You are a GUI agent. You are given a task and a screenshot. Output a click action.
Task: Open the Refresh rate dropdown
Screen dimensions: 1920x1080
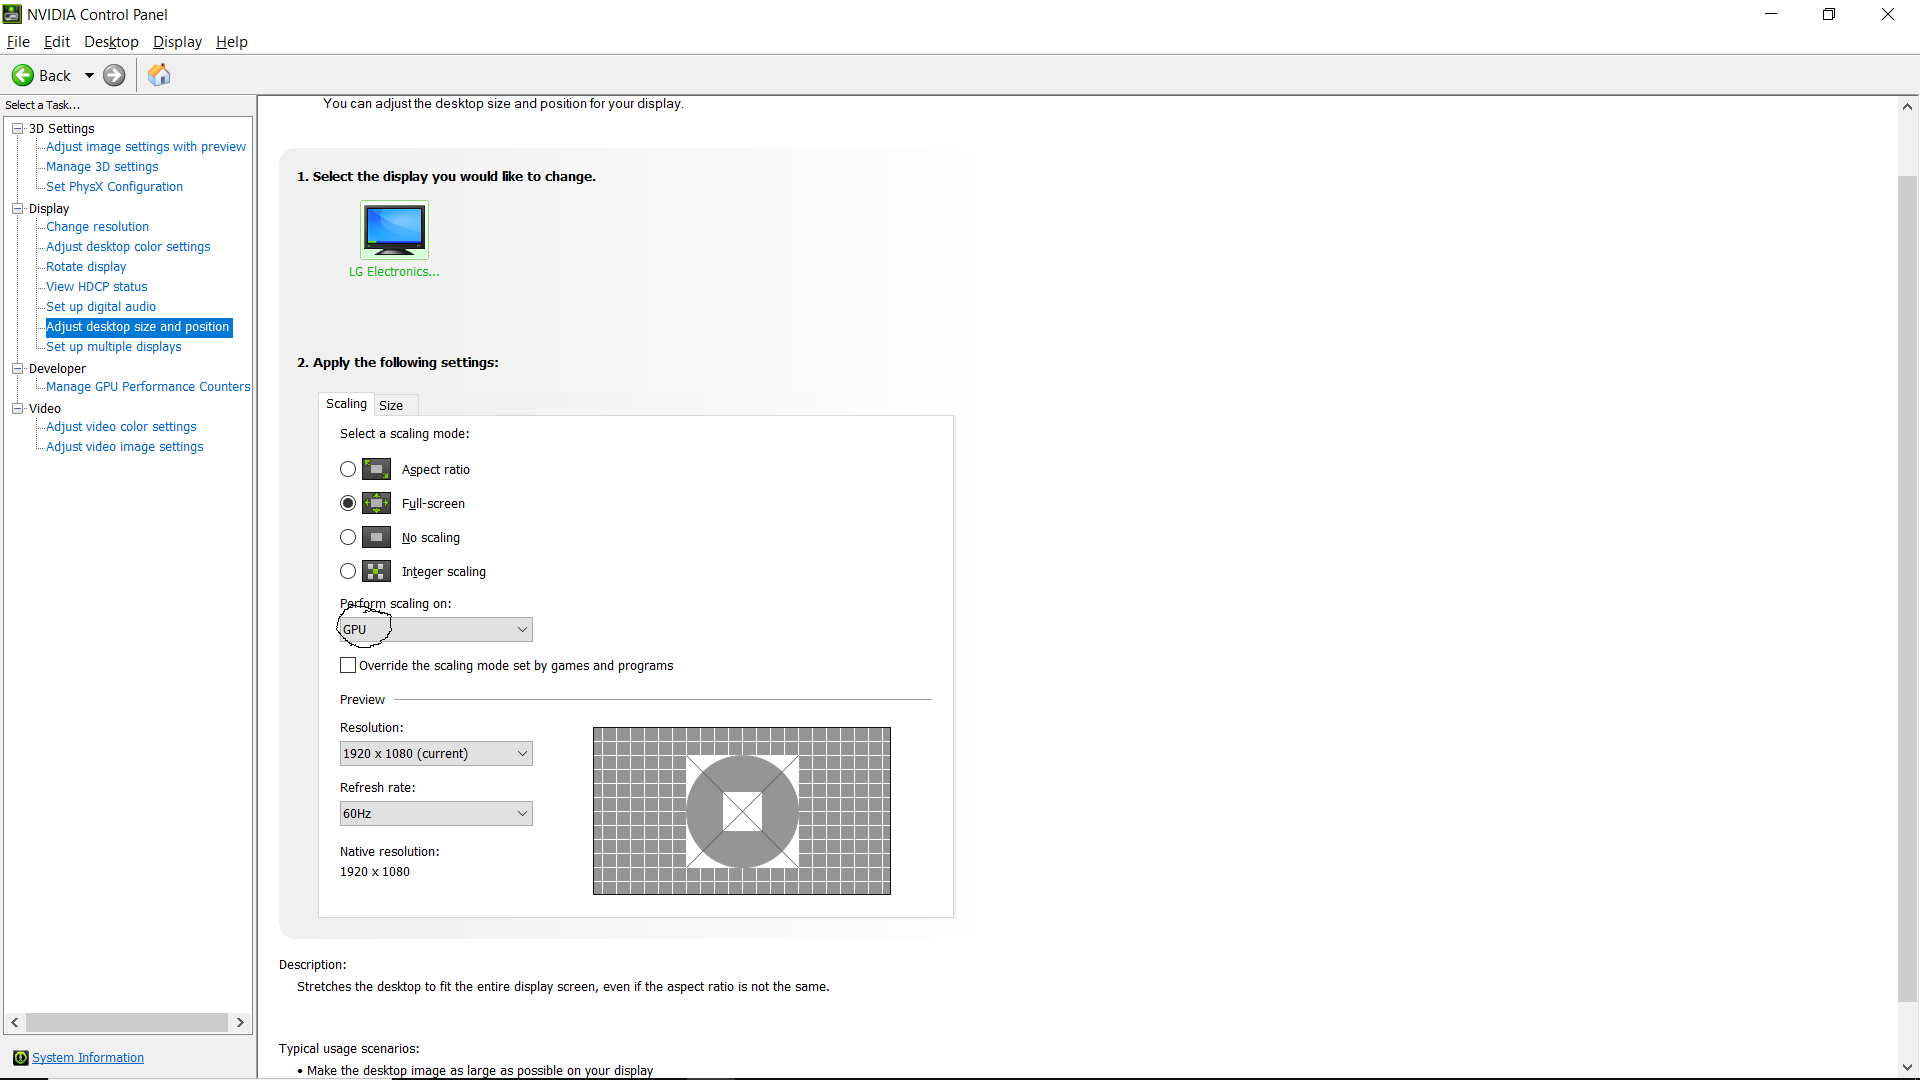tap(436, 813)
